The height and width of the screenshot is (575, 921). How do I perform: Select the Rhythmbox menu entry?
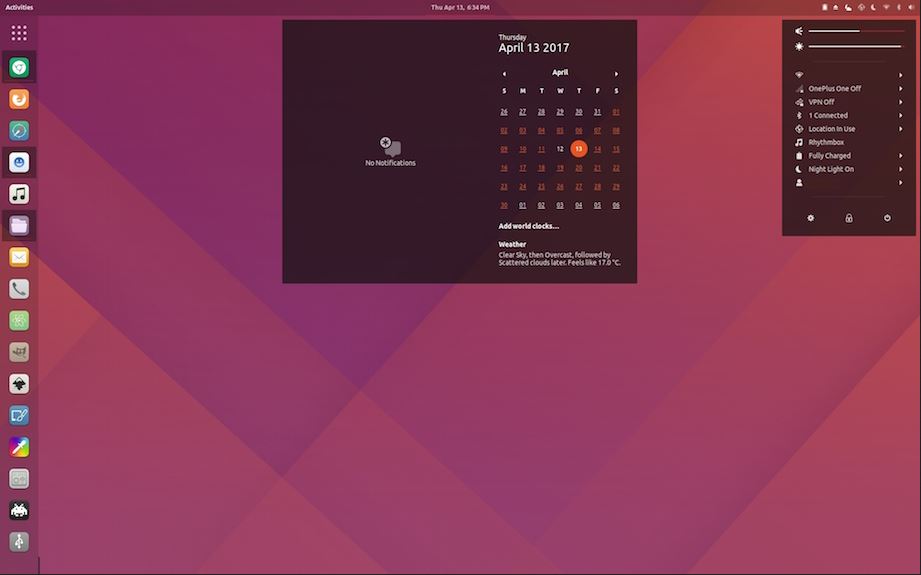coord(826,142)
